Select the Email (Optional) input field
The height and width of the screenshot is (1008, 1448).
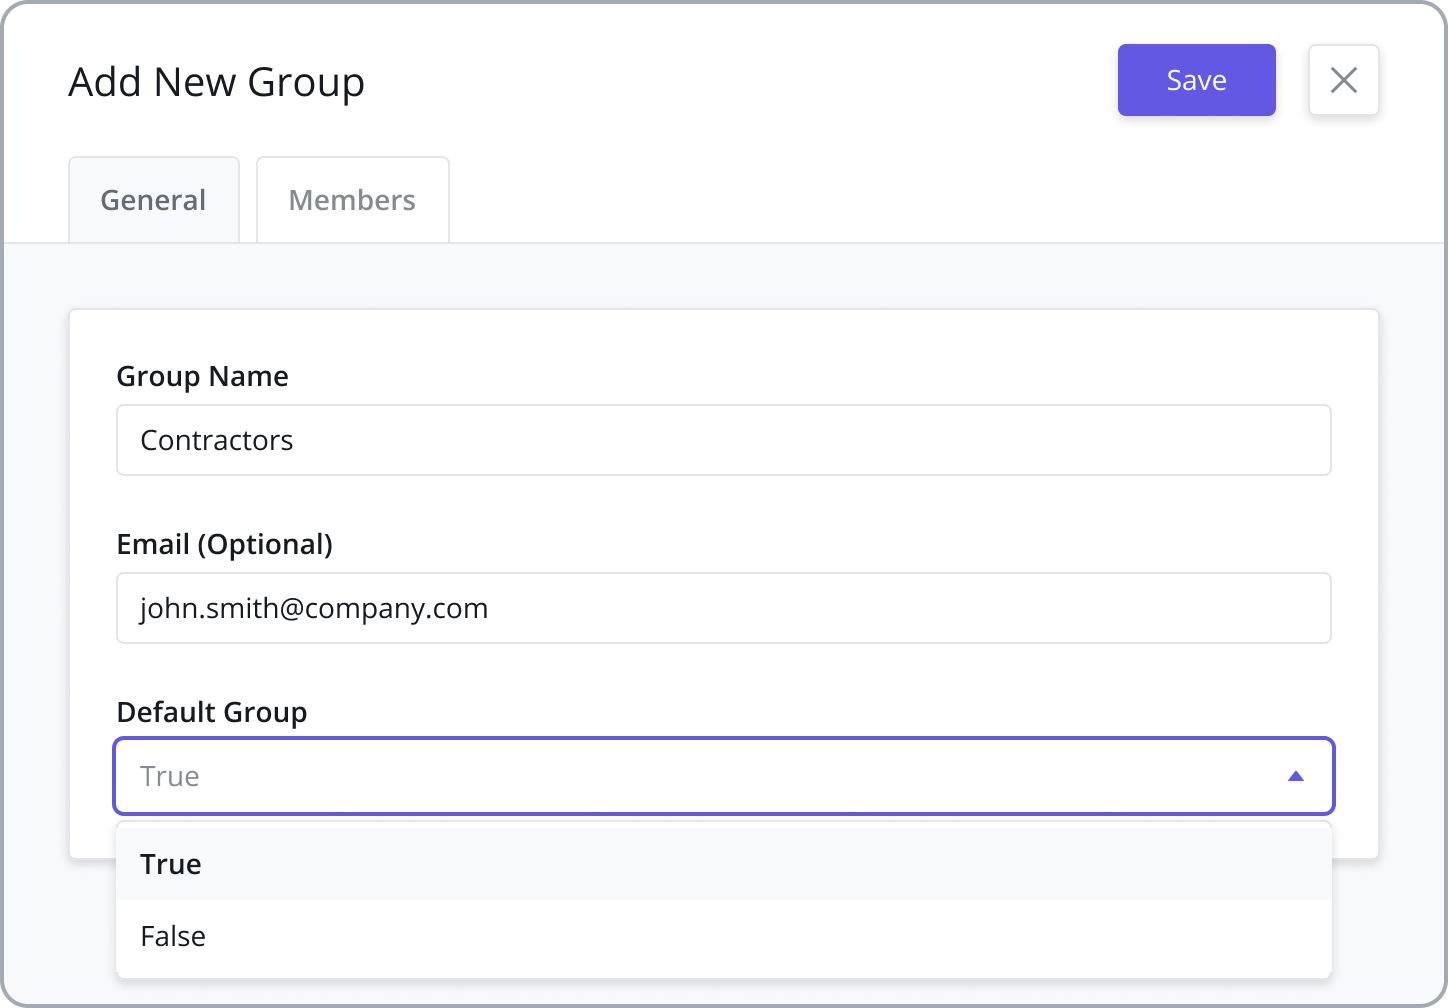(724, 608)
